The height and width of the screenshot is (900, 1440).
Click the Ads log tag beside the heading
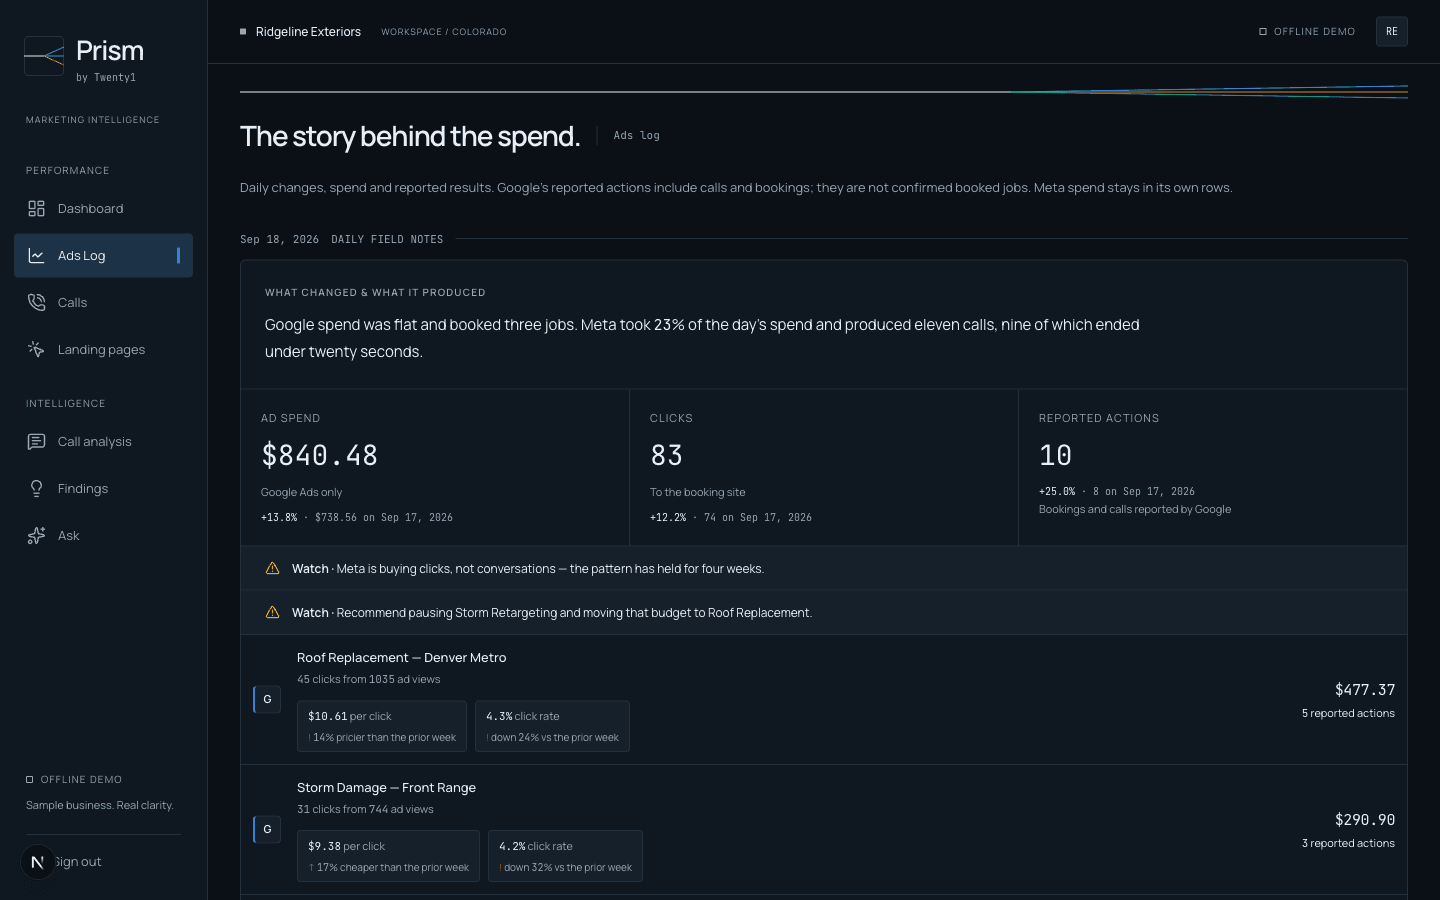tap(637, 135)
